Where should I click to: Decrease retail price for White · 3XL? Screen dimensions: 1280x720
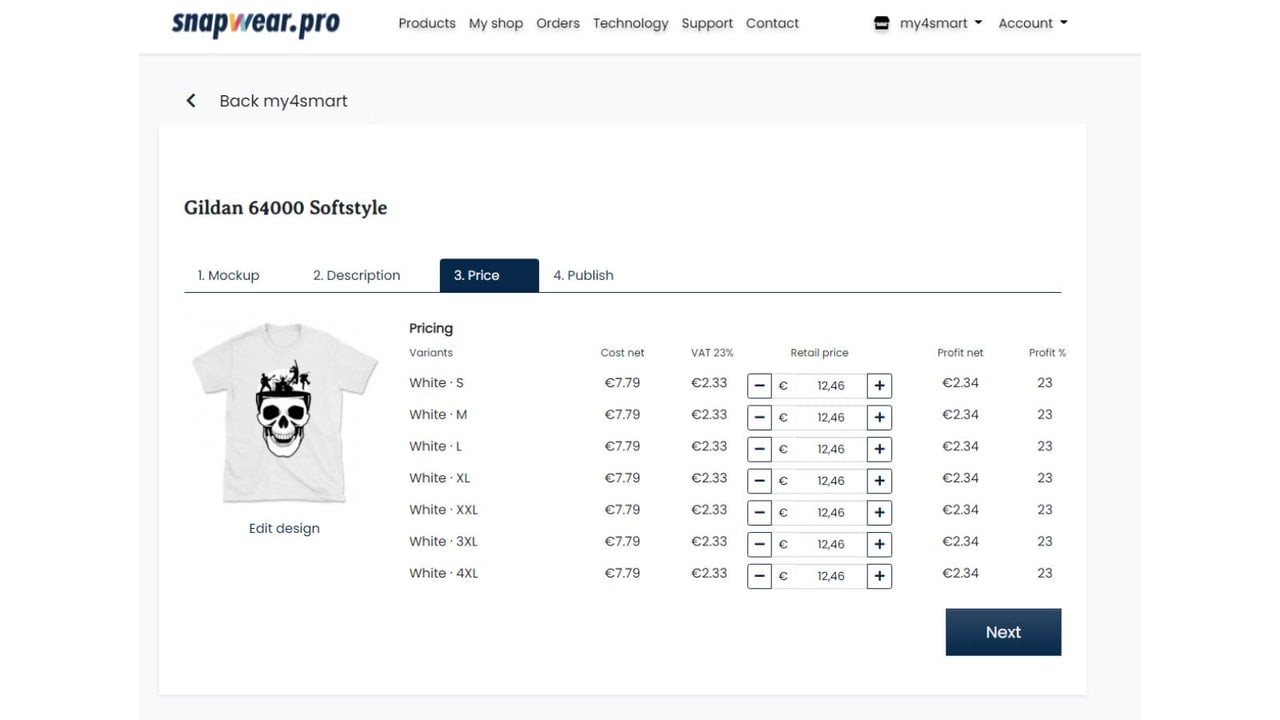(760, 545)
